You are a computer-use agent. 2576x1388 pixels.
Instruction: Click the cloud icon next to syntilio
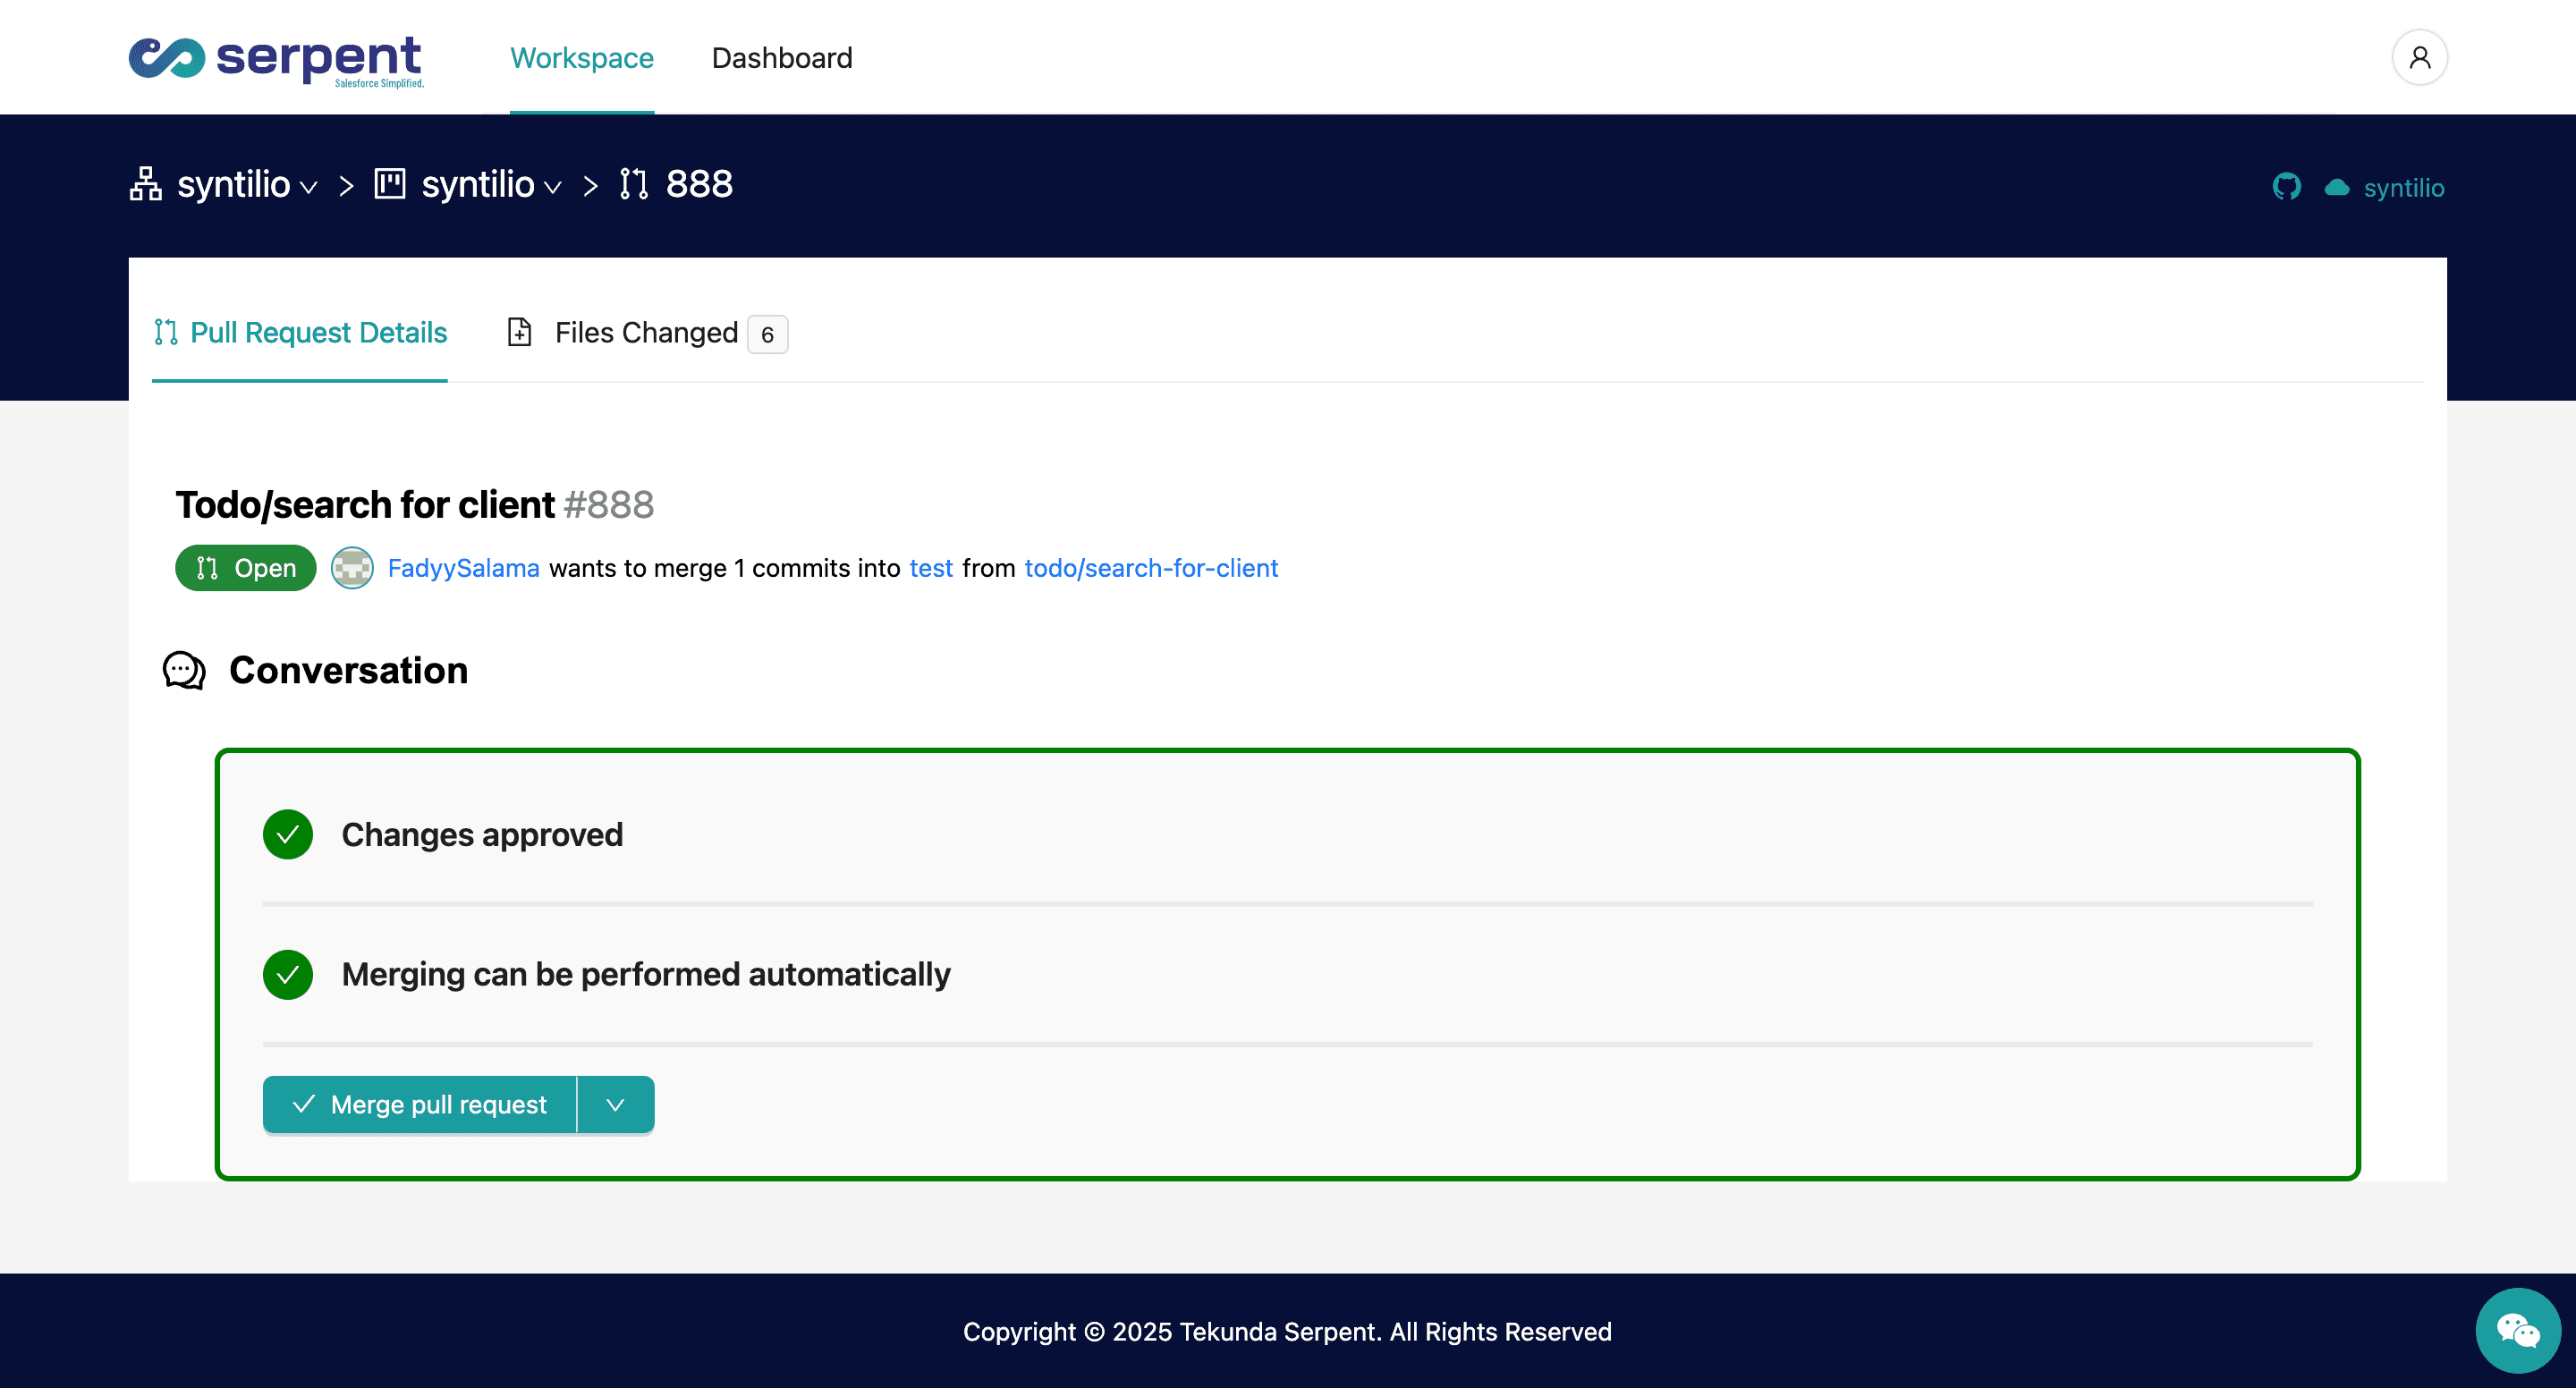pyautogui.click(x=2337, y=186)
